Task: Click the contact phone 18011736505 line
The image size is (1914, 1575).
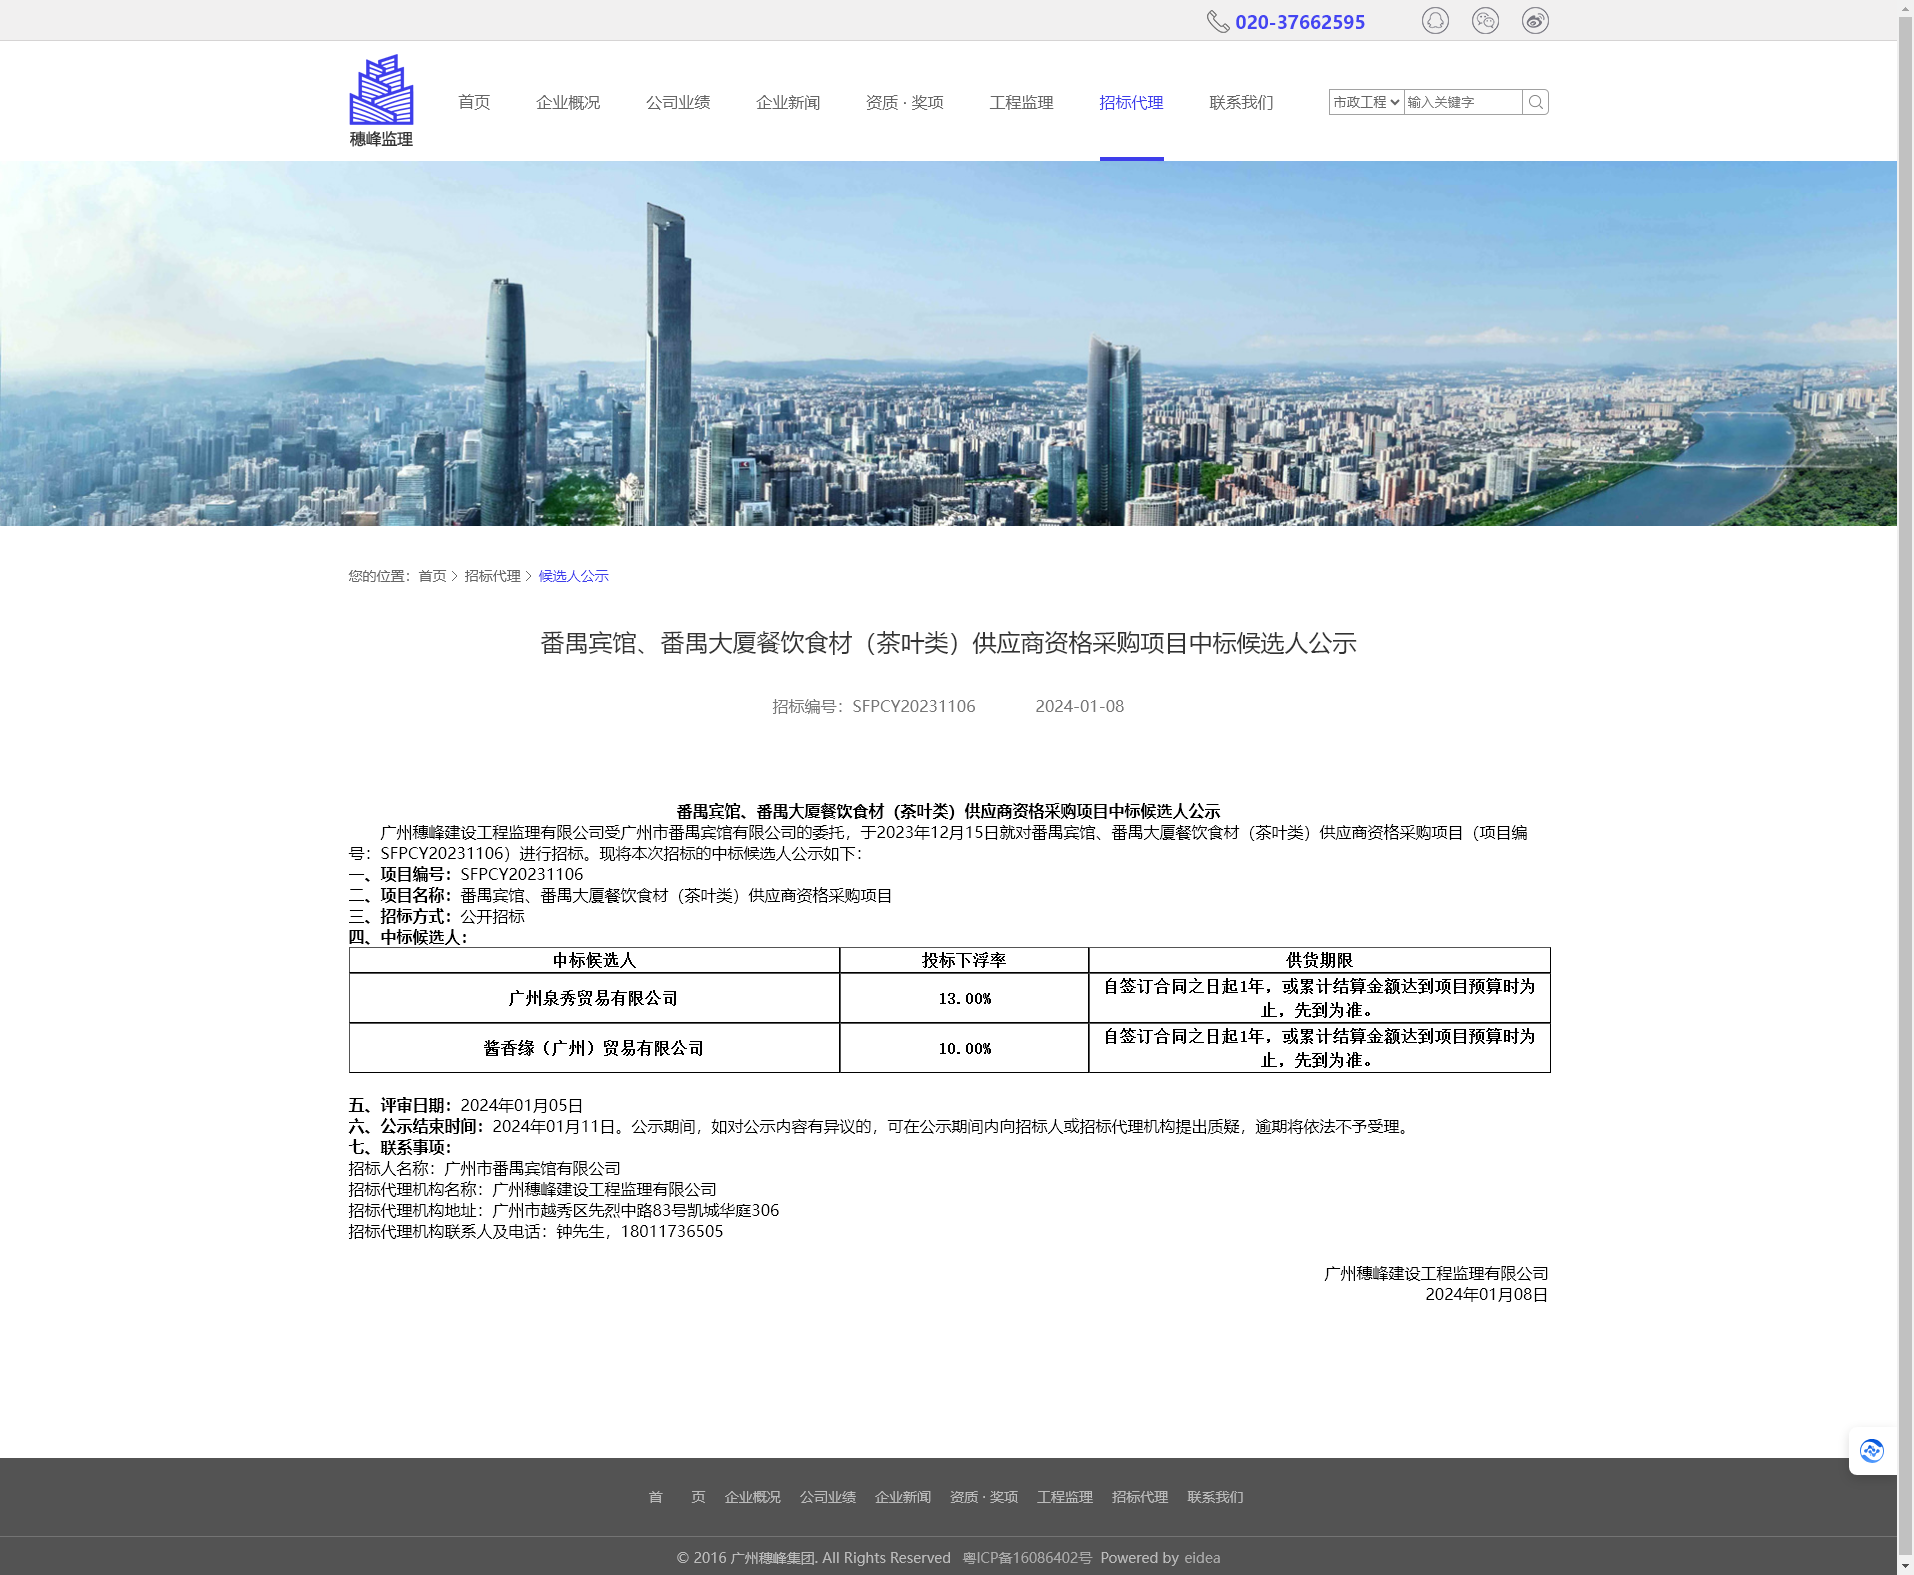Action: point(535,1231)
